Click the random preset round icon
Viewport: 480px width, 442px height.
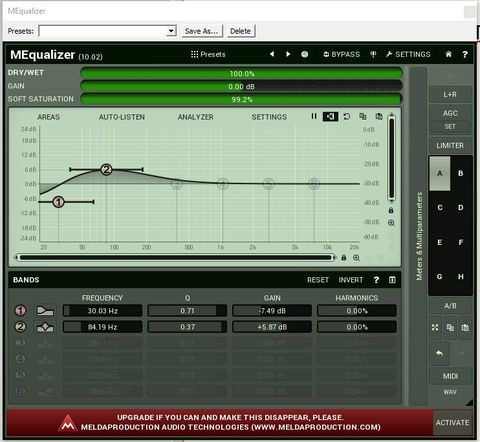pyautogui.click(x=304, y=54)
